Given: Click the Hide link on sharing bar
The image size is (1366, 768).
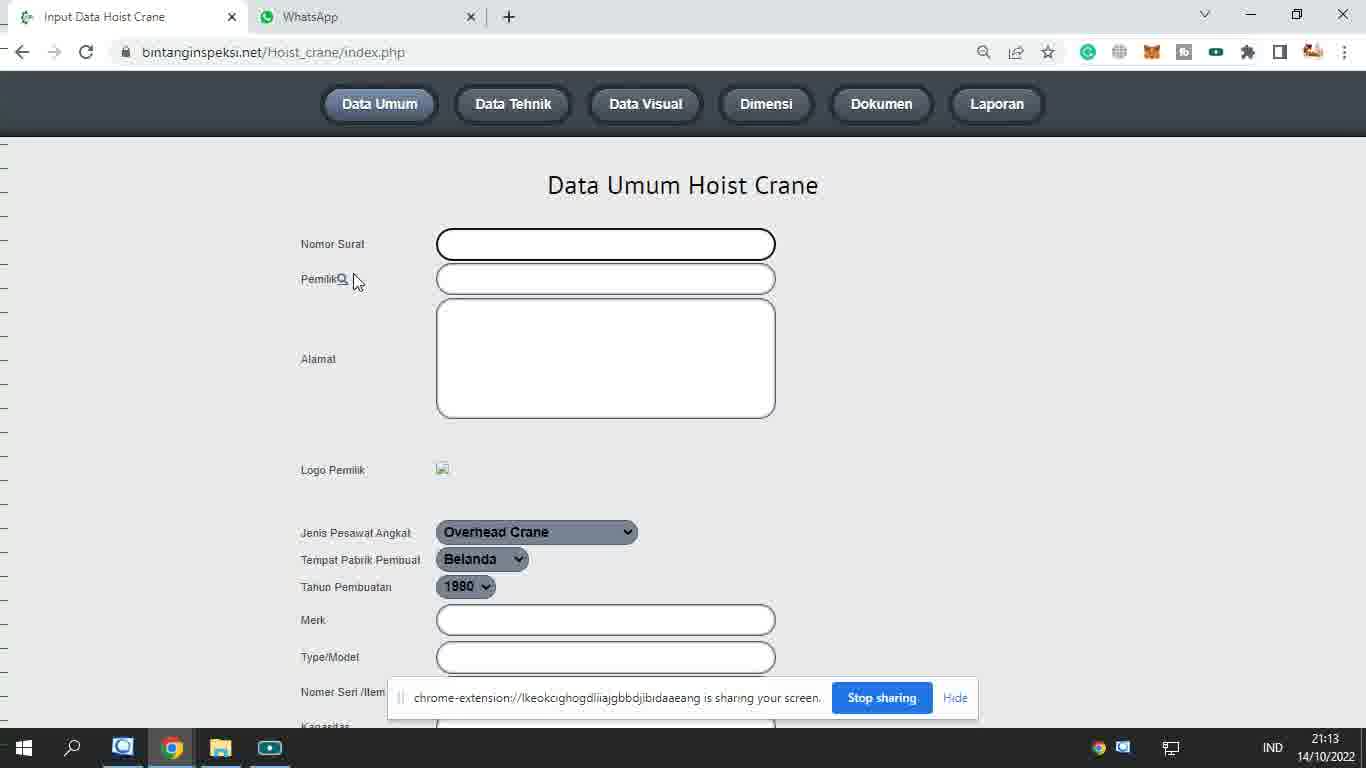Looking at the screenshot, I should coord(955,698).
